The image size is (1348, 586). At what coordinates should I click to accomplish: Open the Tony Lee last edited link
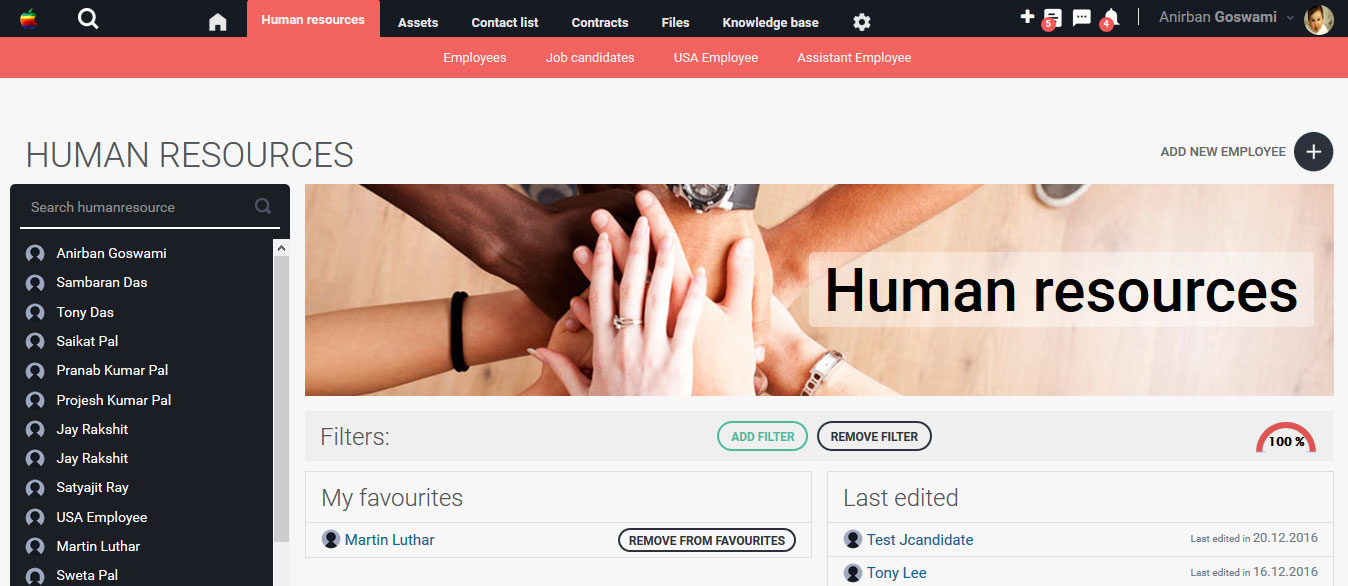897,573
